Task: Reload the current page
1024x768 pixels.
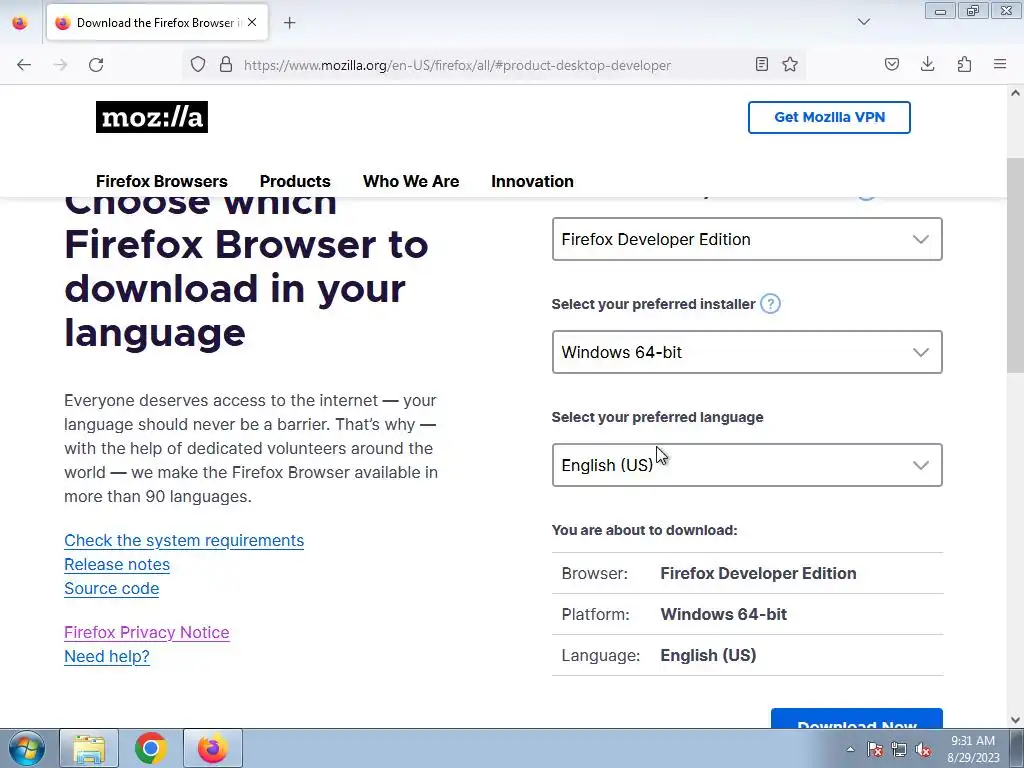Action: tap(96, 65)
